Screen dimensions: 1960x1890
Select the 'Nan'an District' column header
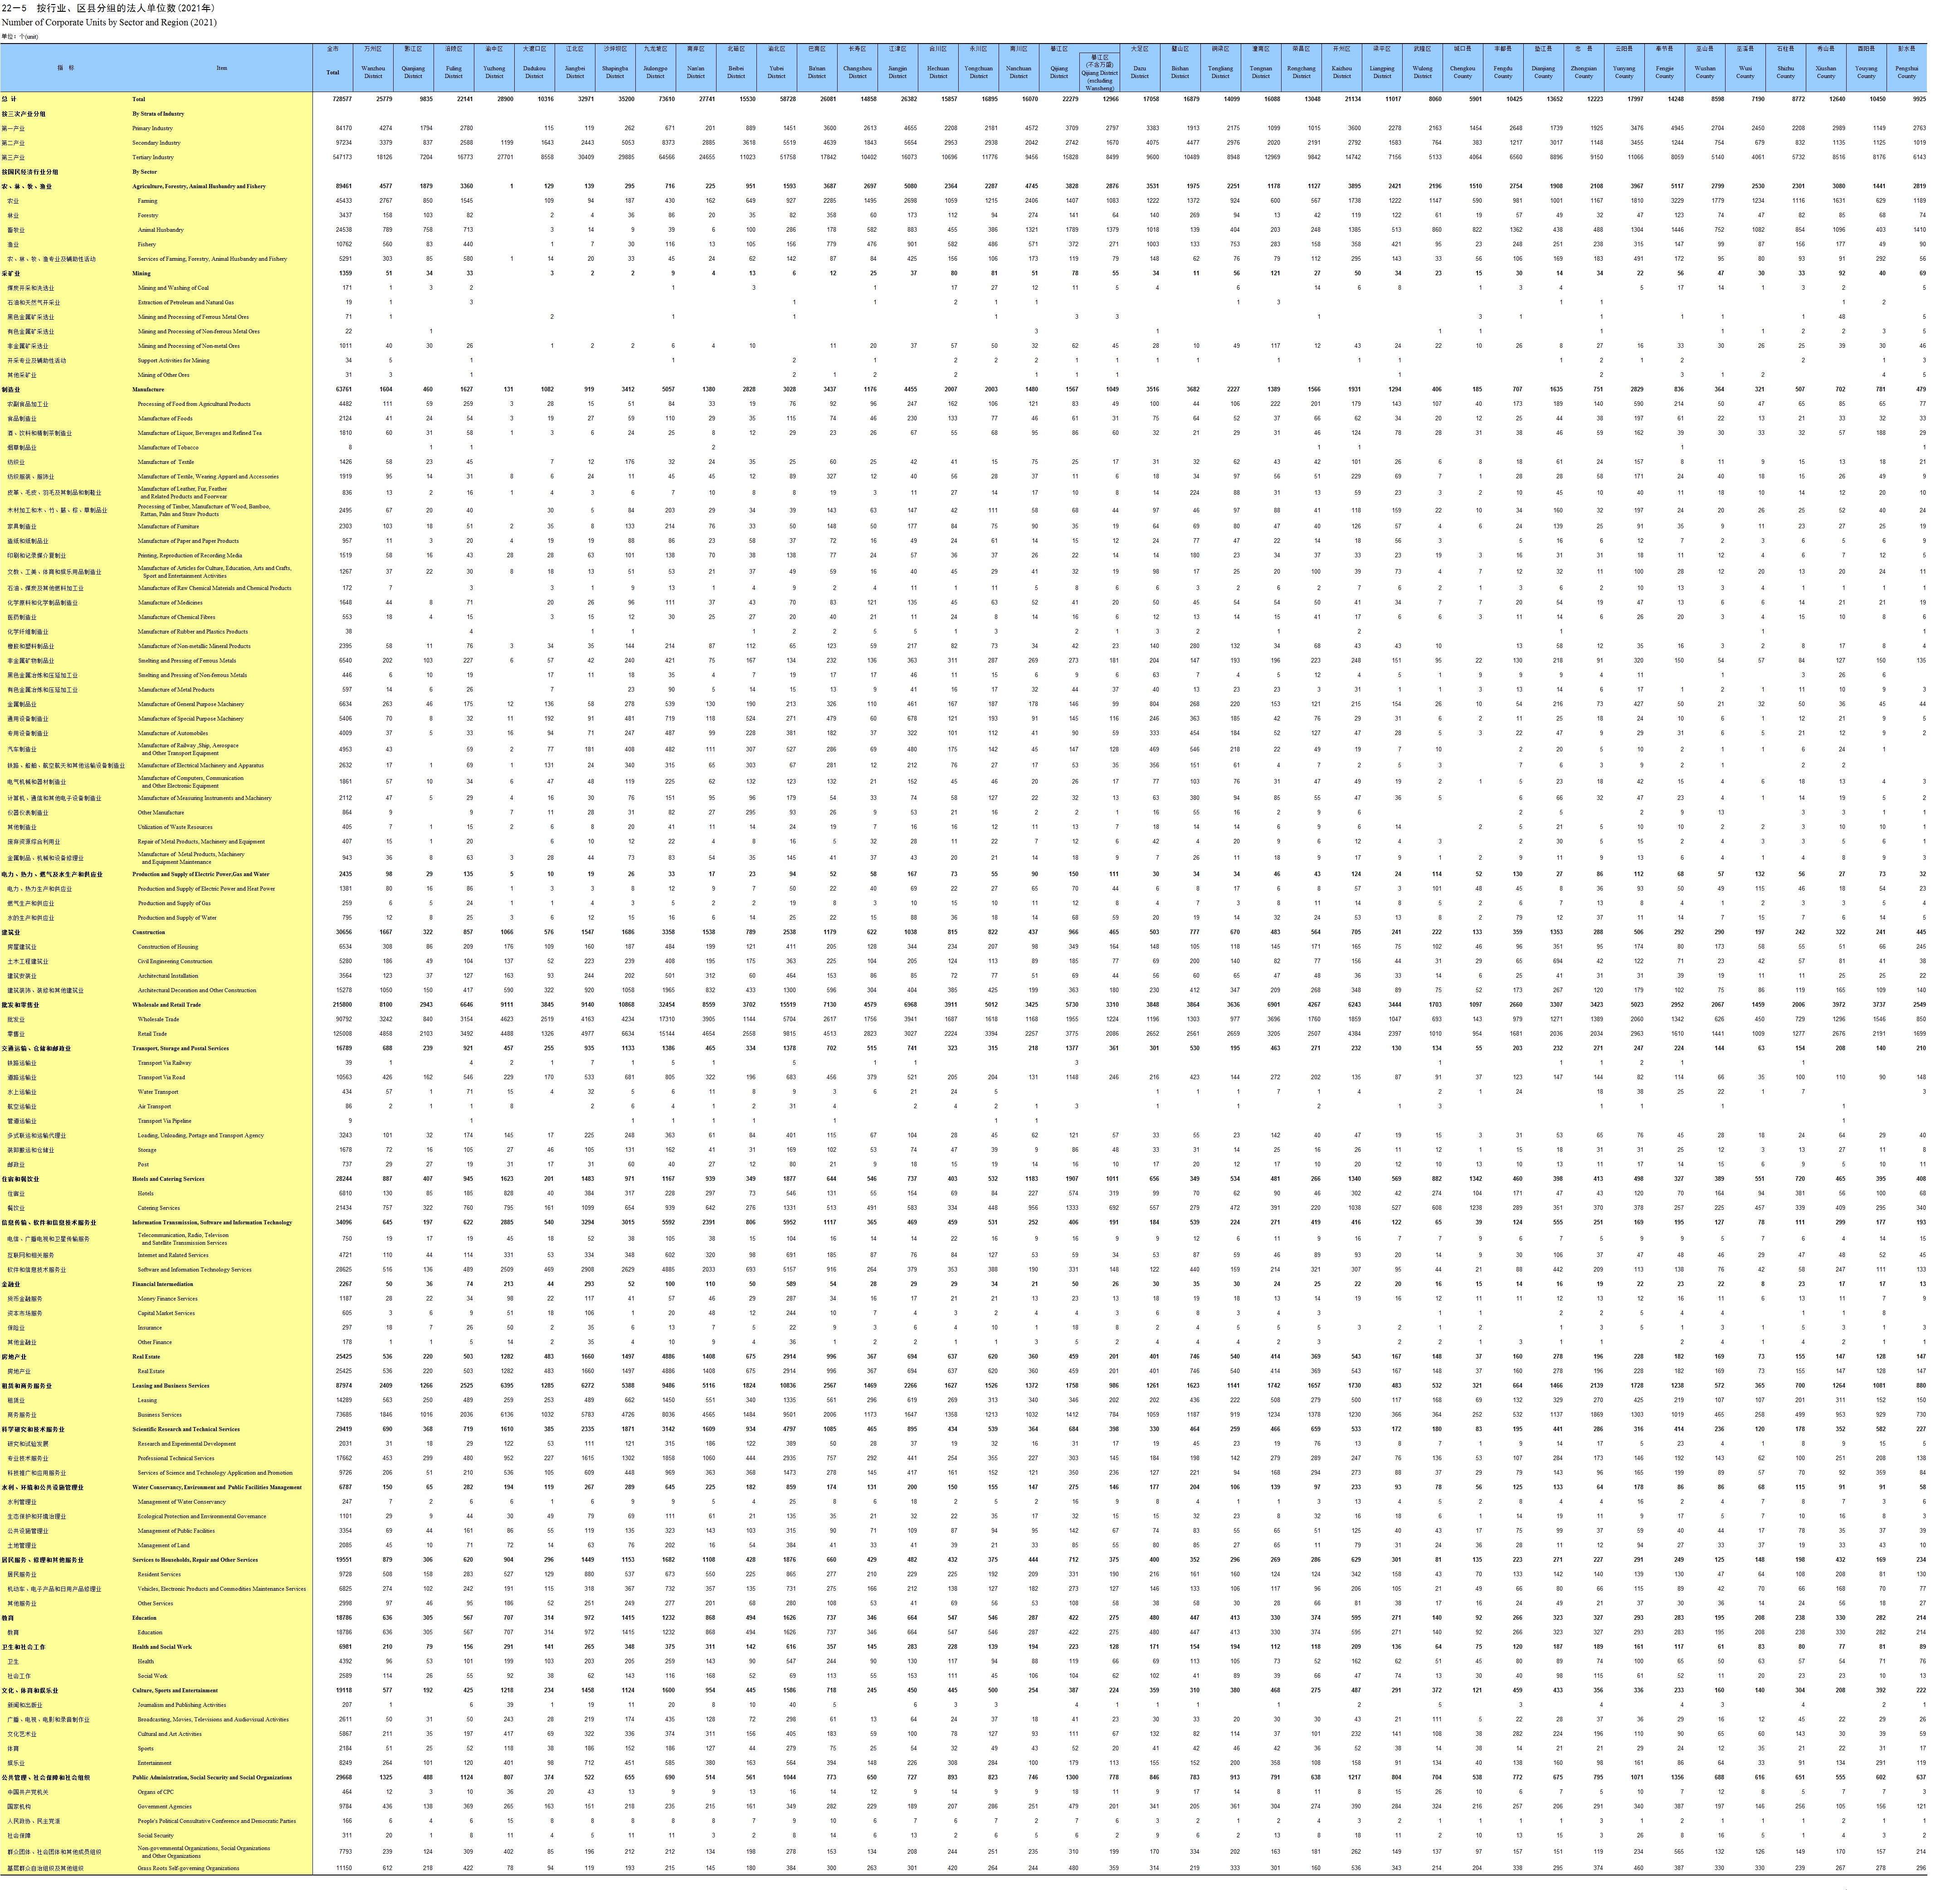coord(696,72)
